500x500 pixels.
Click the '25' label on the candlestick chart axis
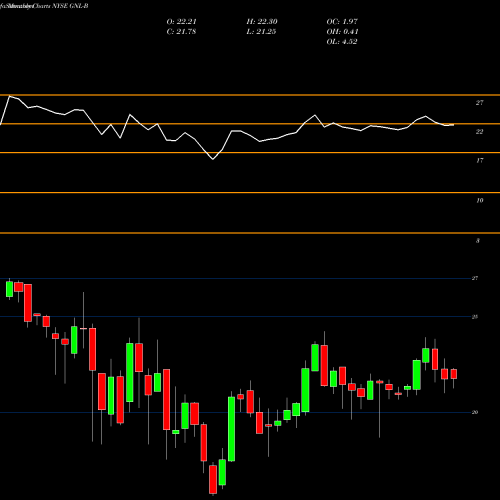pos(475,317)
